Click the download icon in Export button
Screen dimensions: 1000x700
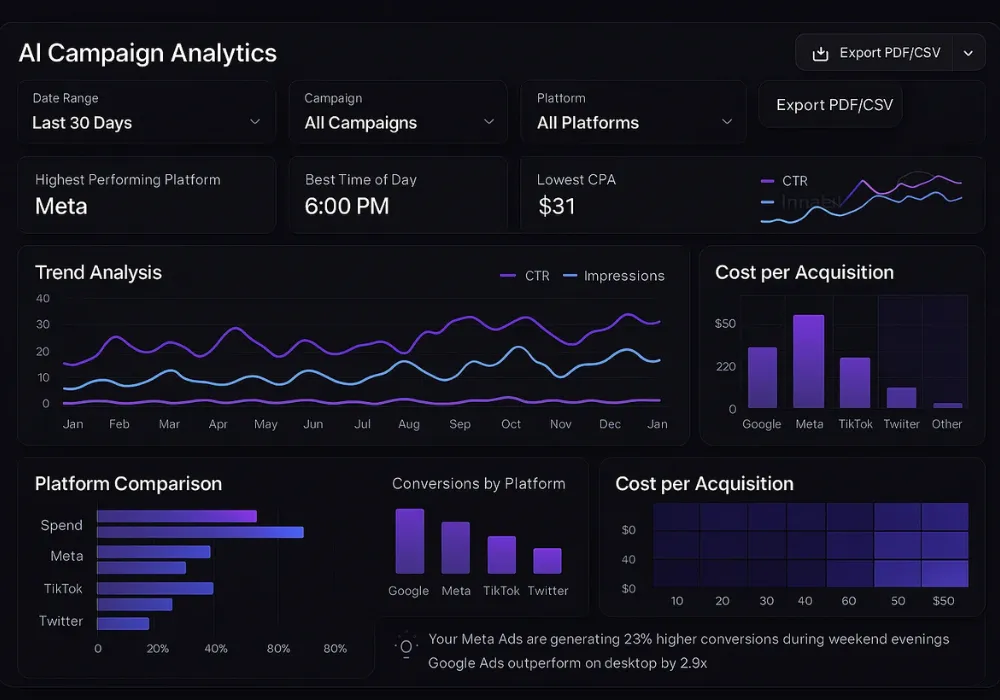pos(820,54)
